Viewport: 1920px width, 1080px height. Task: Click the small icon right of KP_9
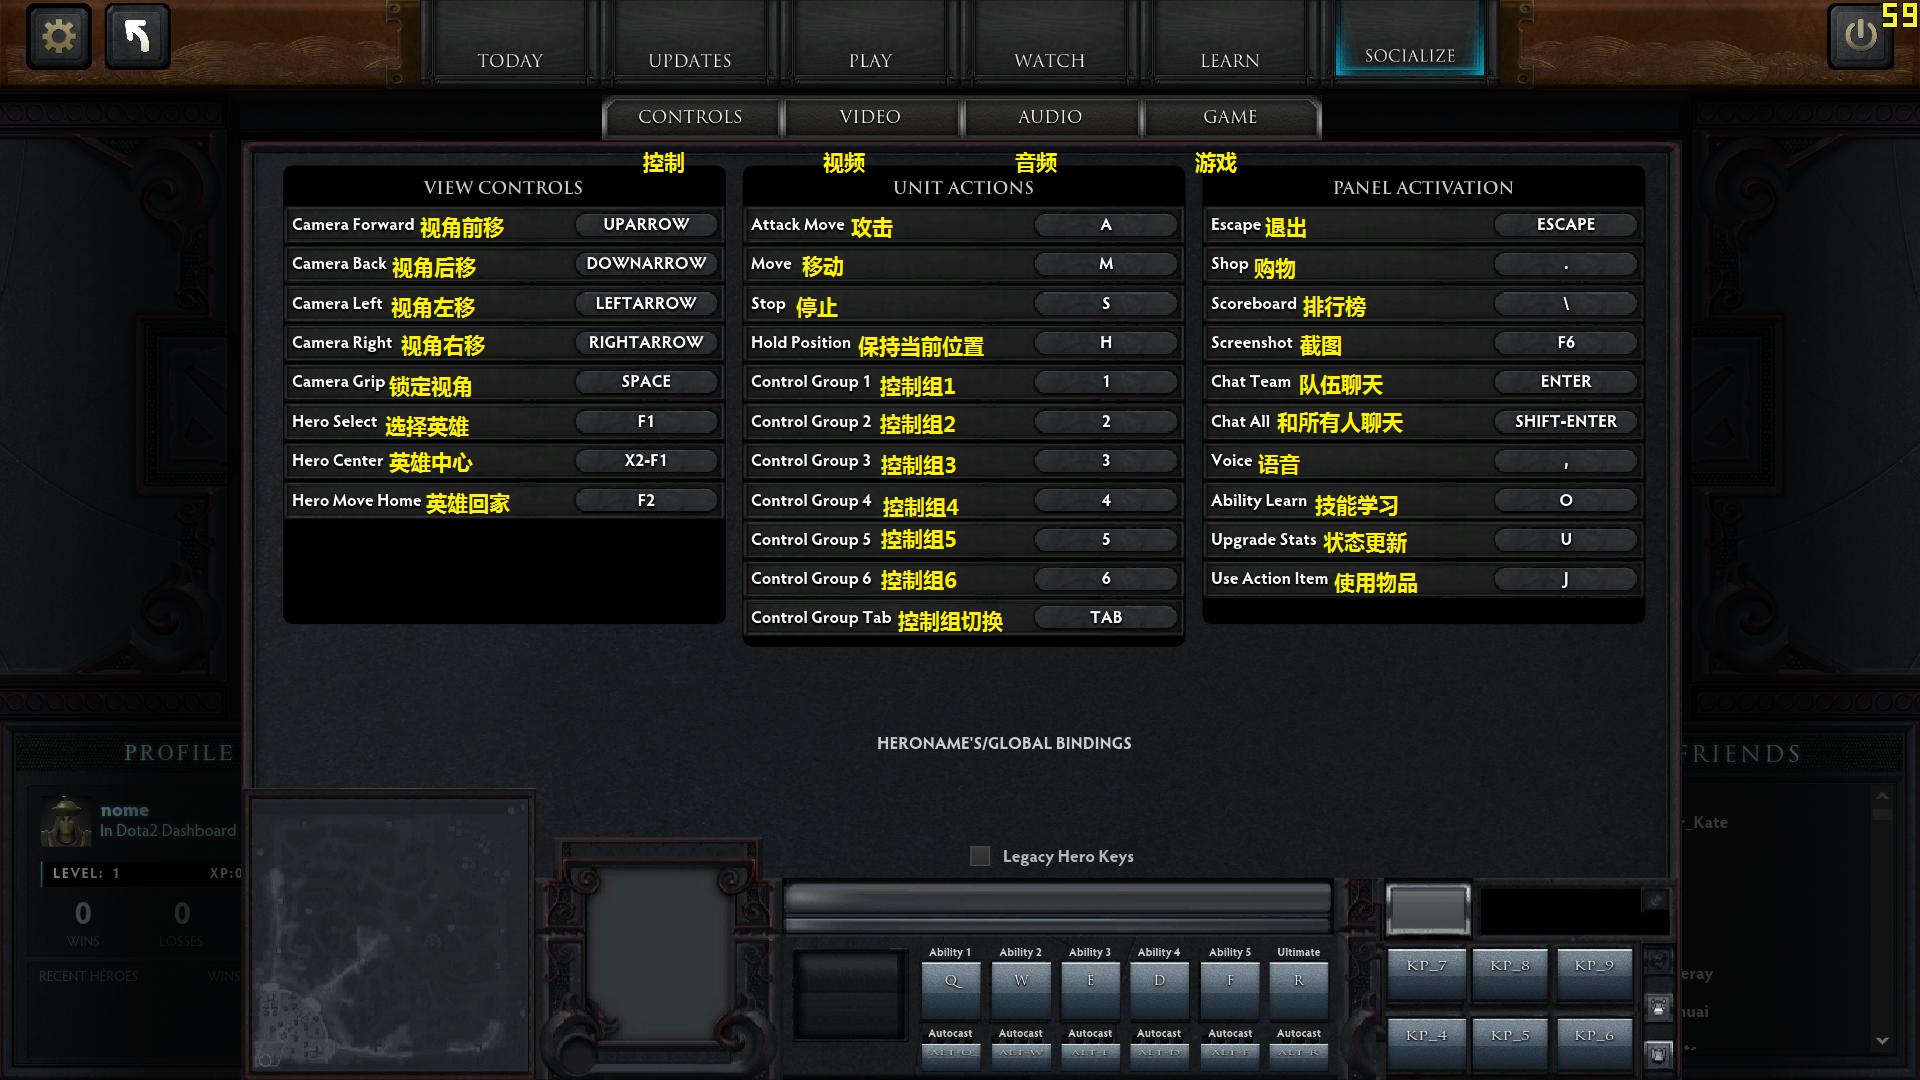1658,961
